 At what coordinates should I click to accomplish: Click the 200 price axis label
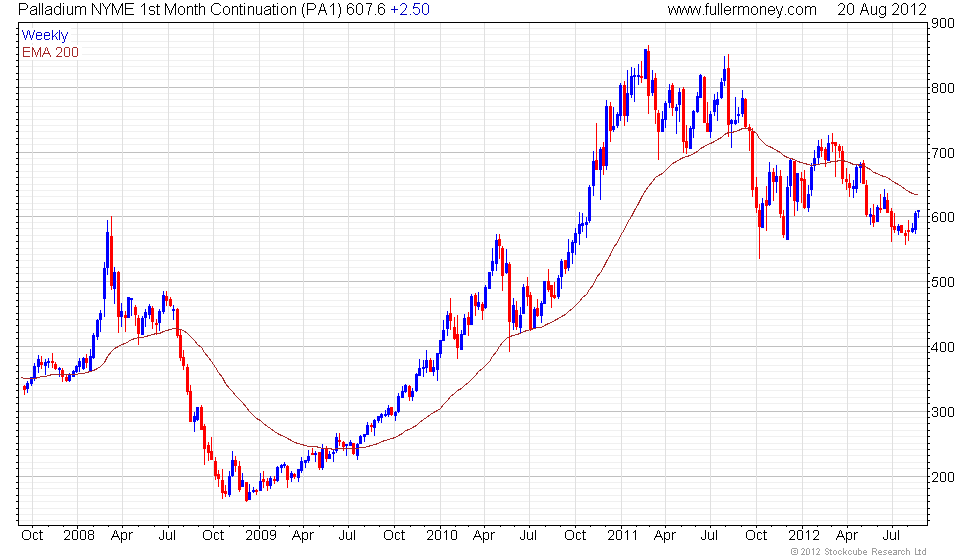942,478
